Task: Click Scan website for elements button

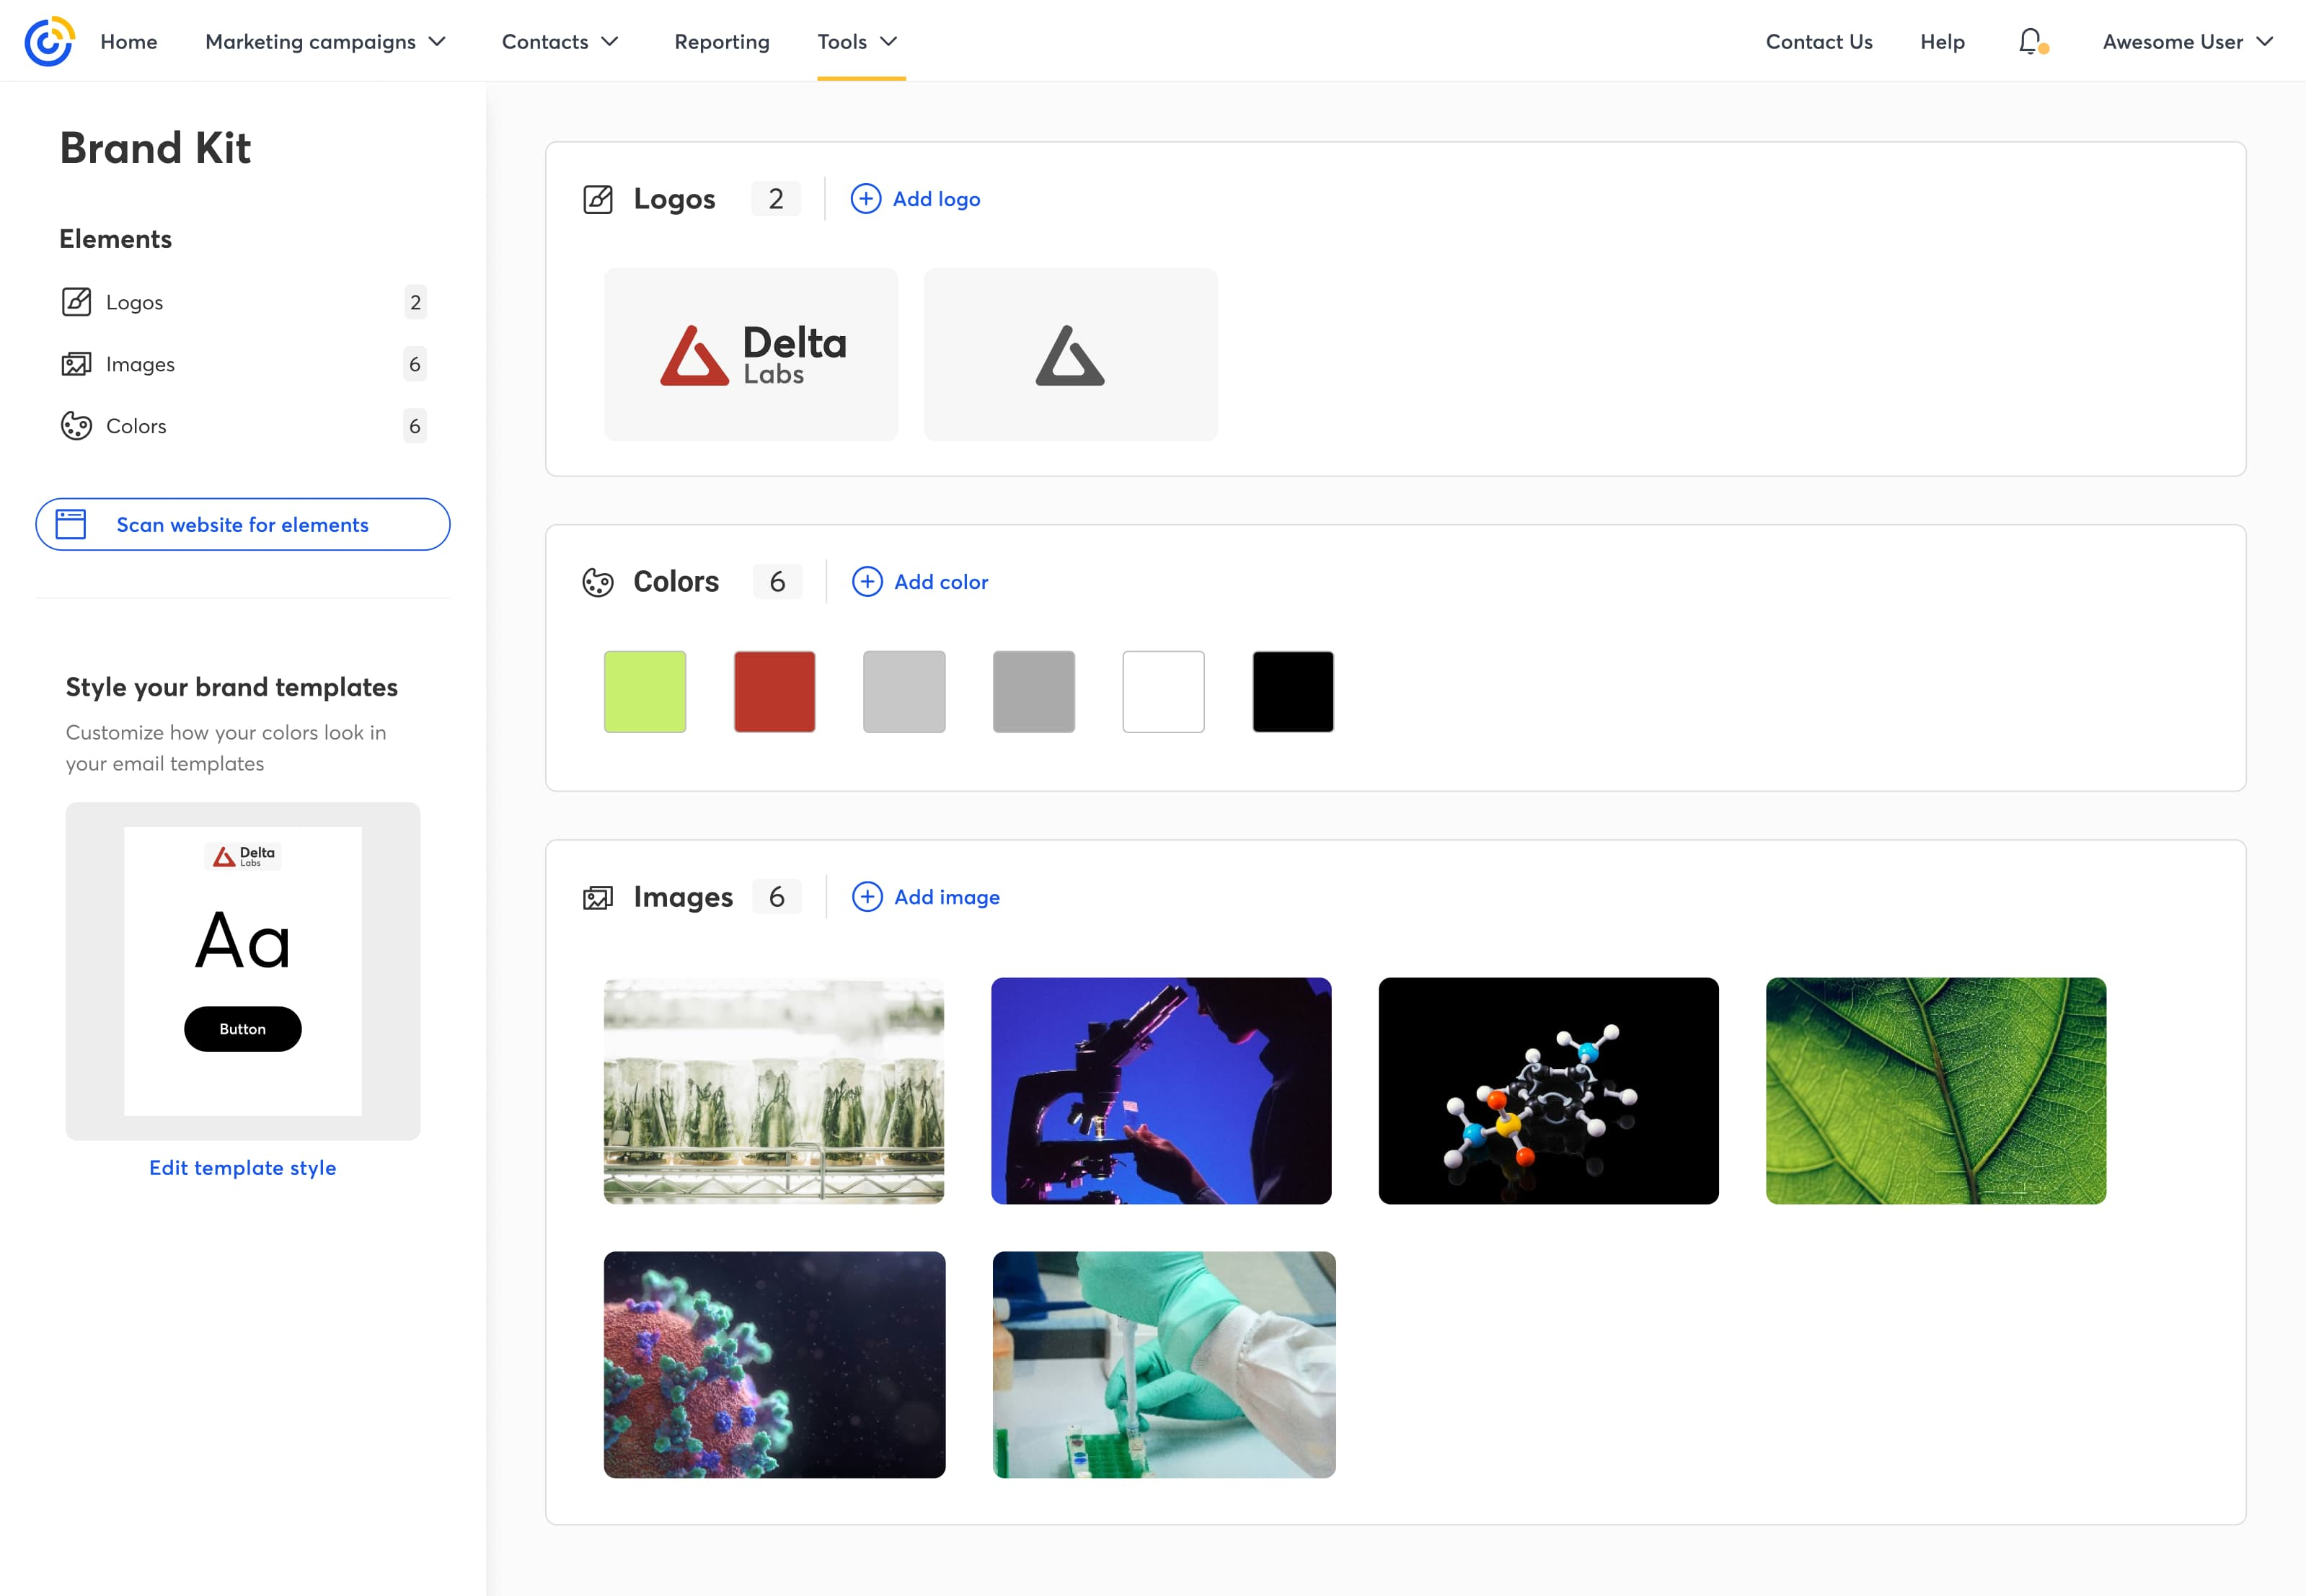Action: [243, 524]
